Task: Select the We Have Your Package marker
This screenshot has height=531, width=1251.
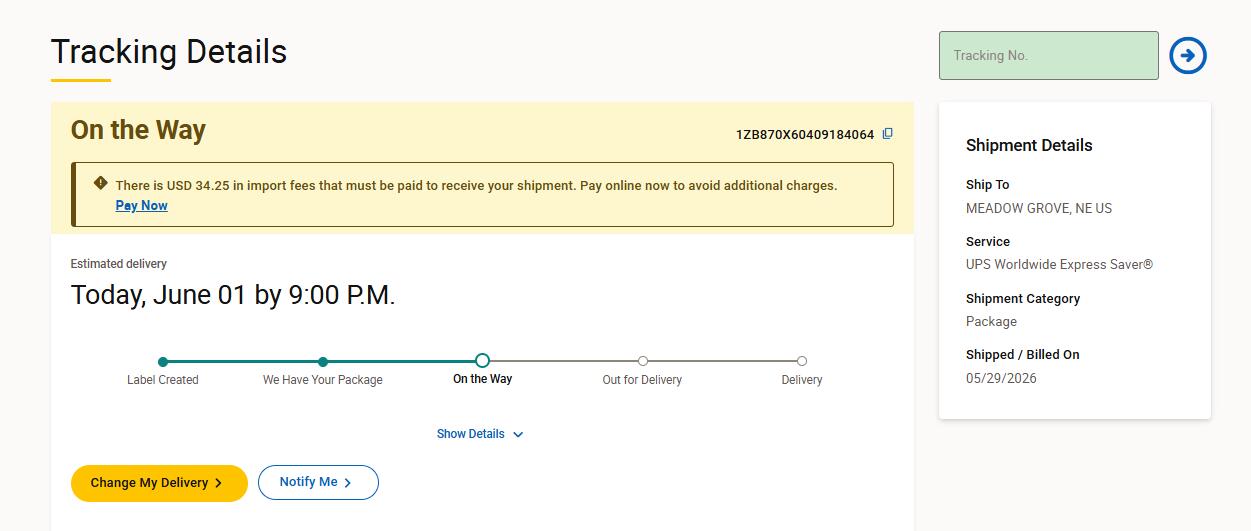Action: (323, 361)
